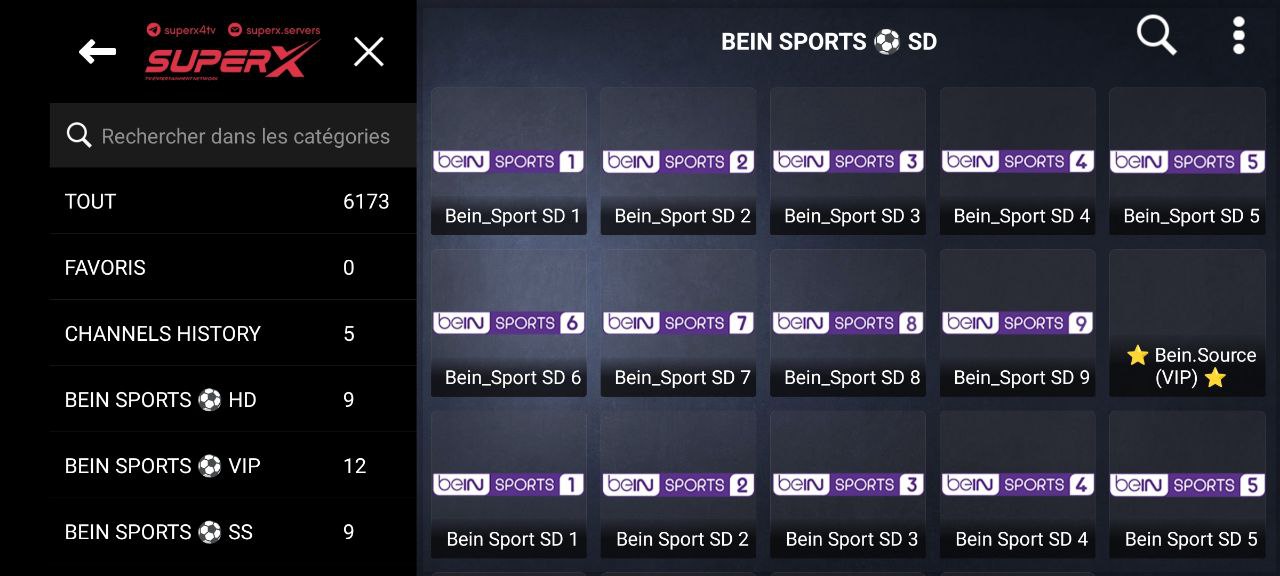The image size is (1280, 576).
Task: Open the FAVORIS category
Action: tap(233, 267)
